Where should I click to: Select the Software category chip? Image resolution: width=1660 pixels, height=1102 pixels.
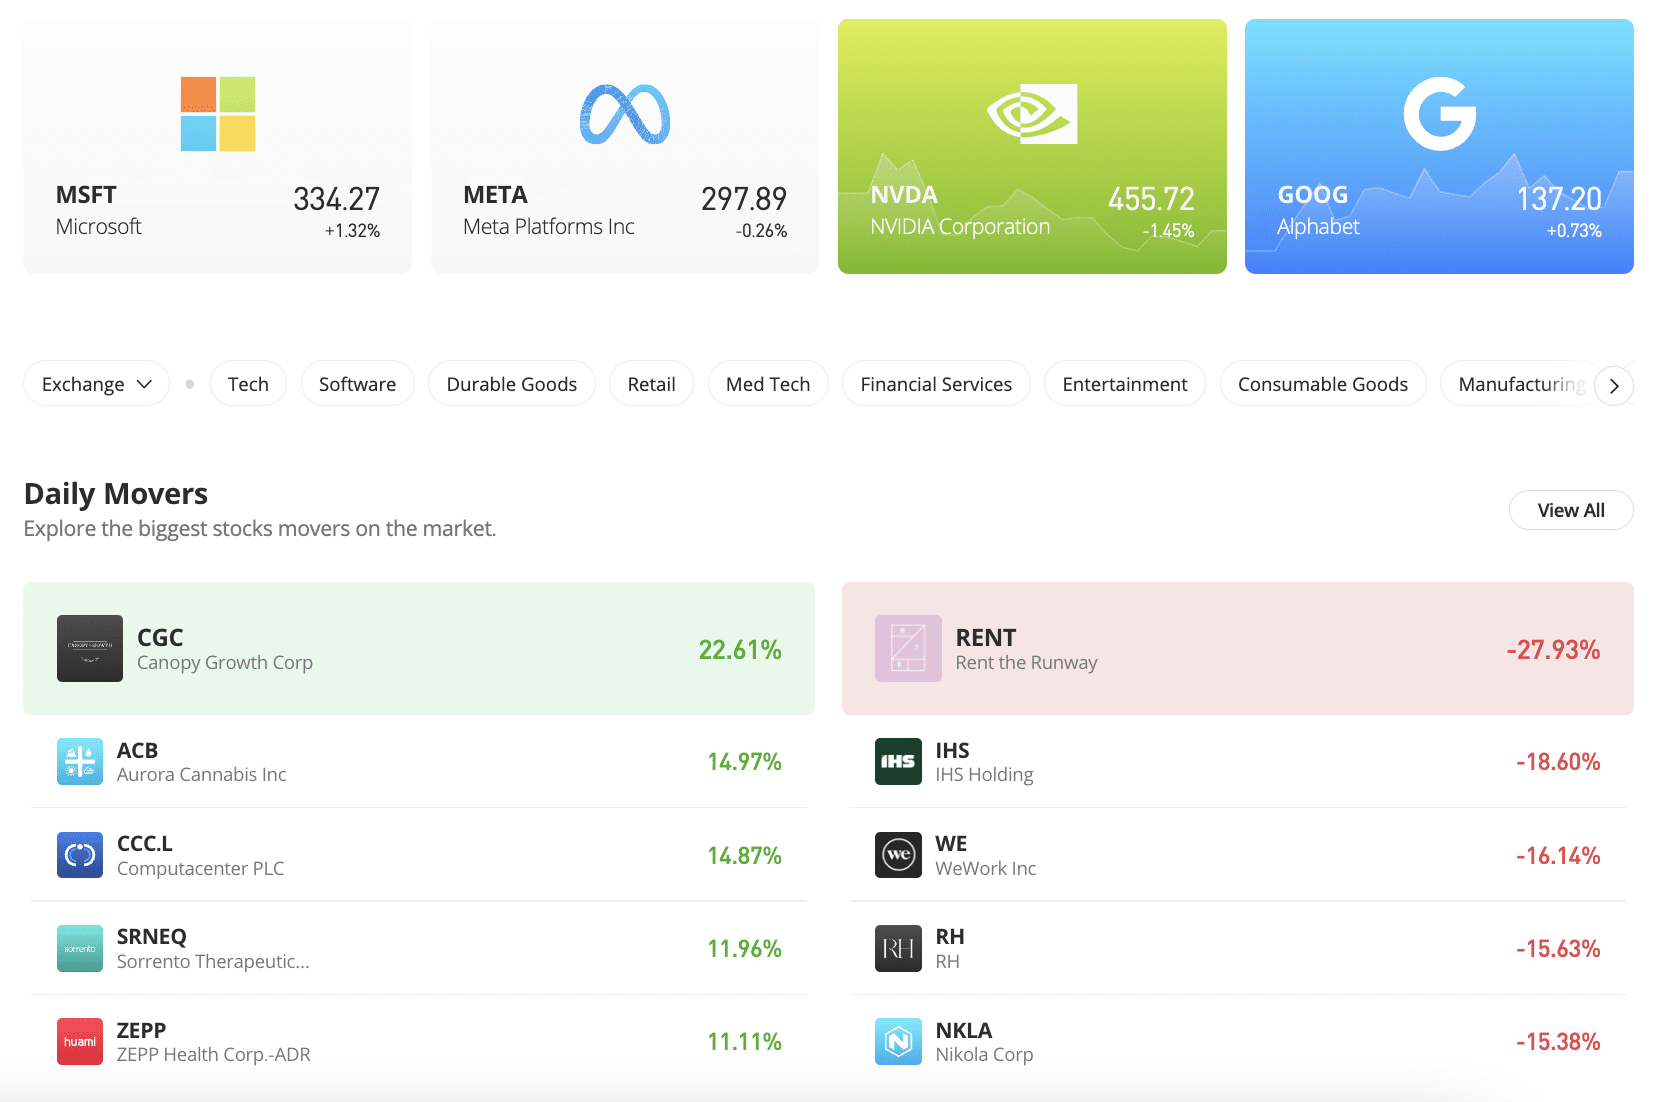click(357, 384)
